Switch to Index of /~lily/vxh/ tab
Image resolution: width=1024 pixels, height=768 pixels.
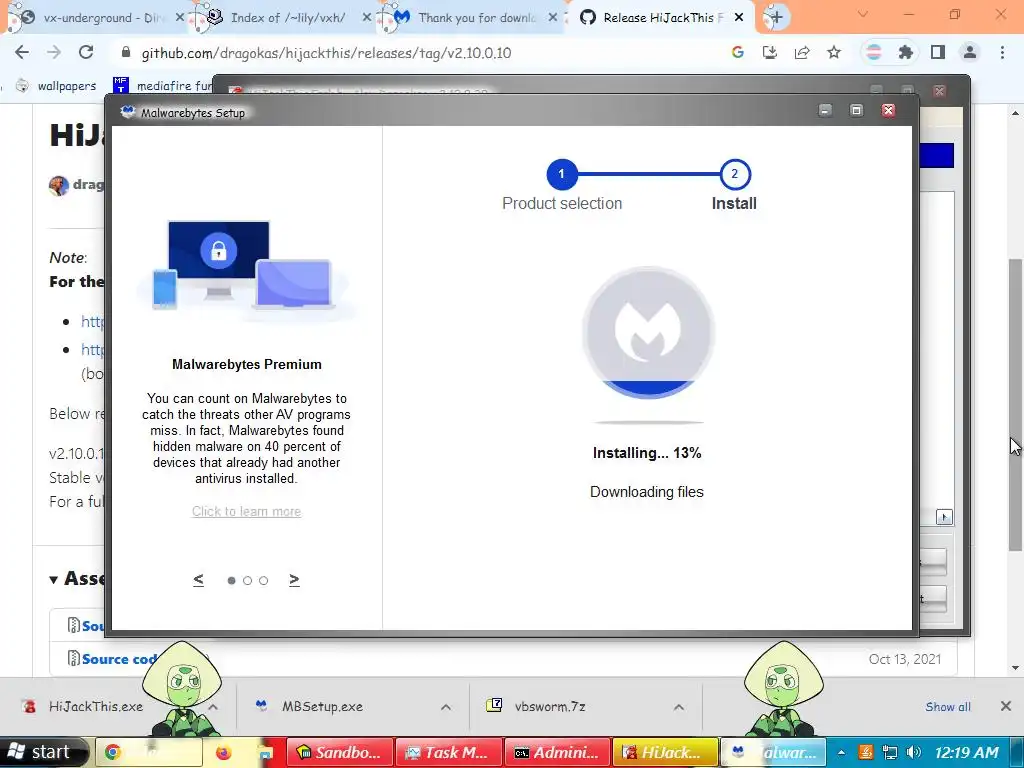click(287, 18)
